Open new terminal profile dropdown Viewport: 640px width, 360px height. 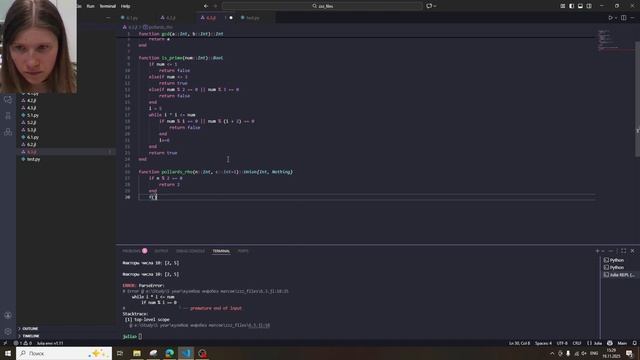coord(603,251)
